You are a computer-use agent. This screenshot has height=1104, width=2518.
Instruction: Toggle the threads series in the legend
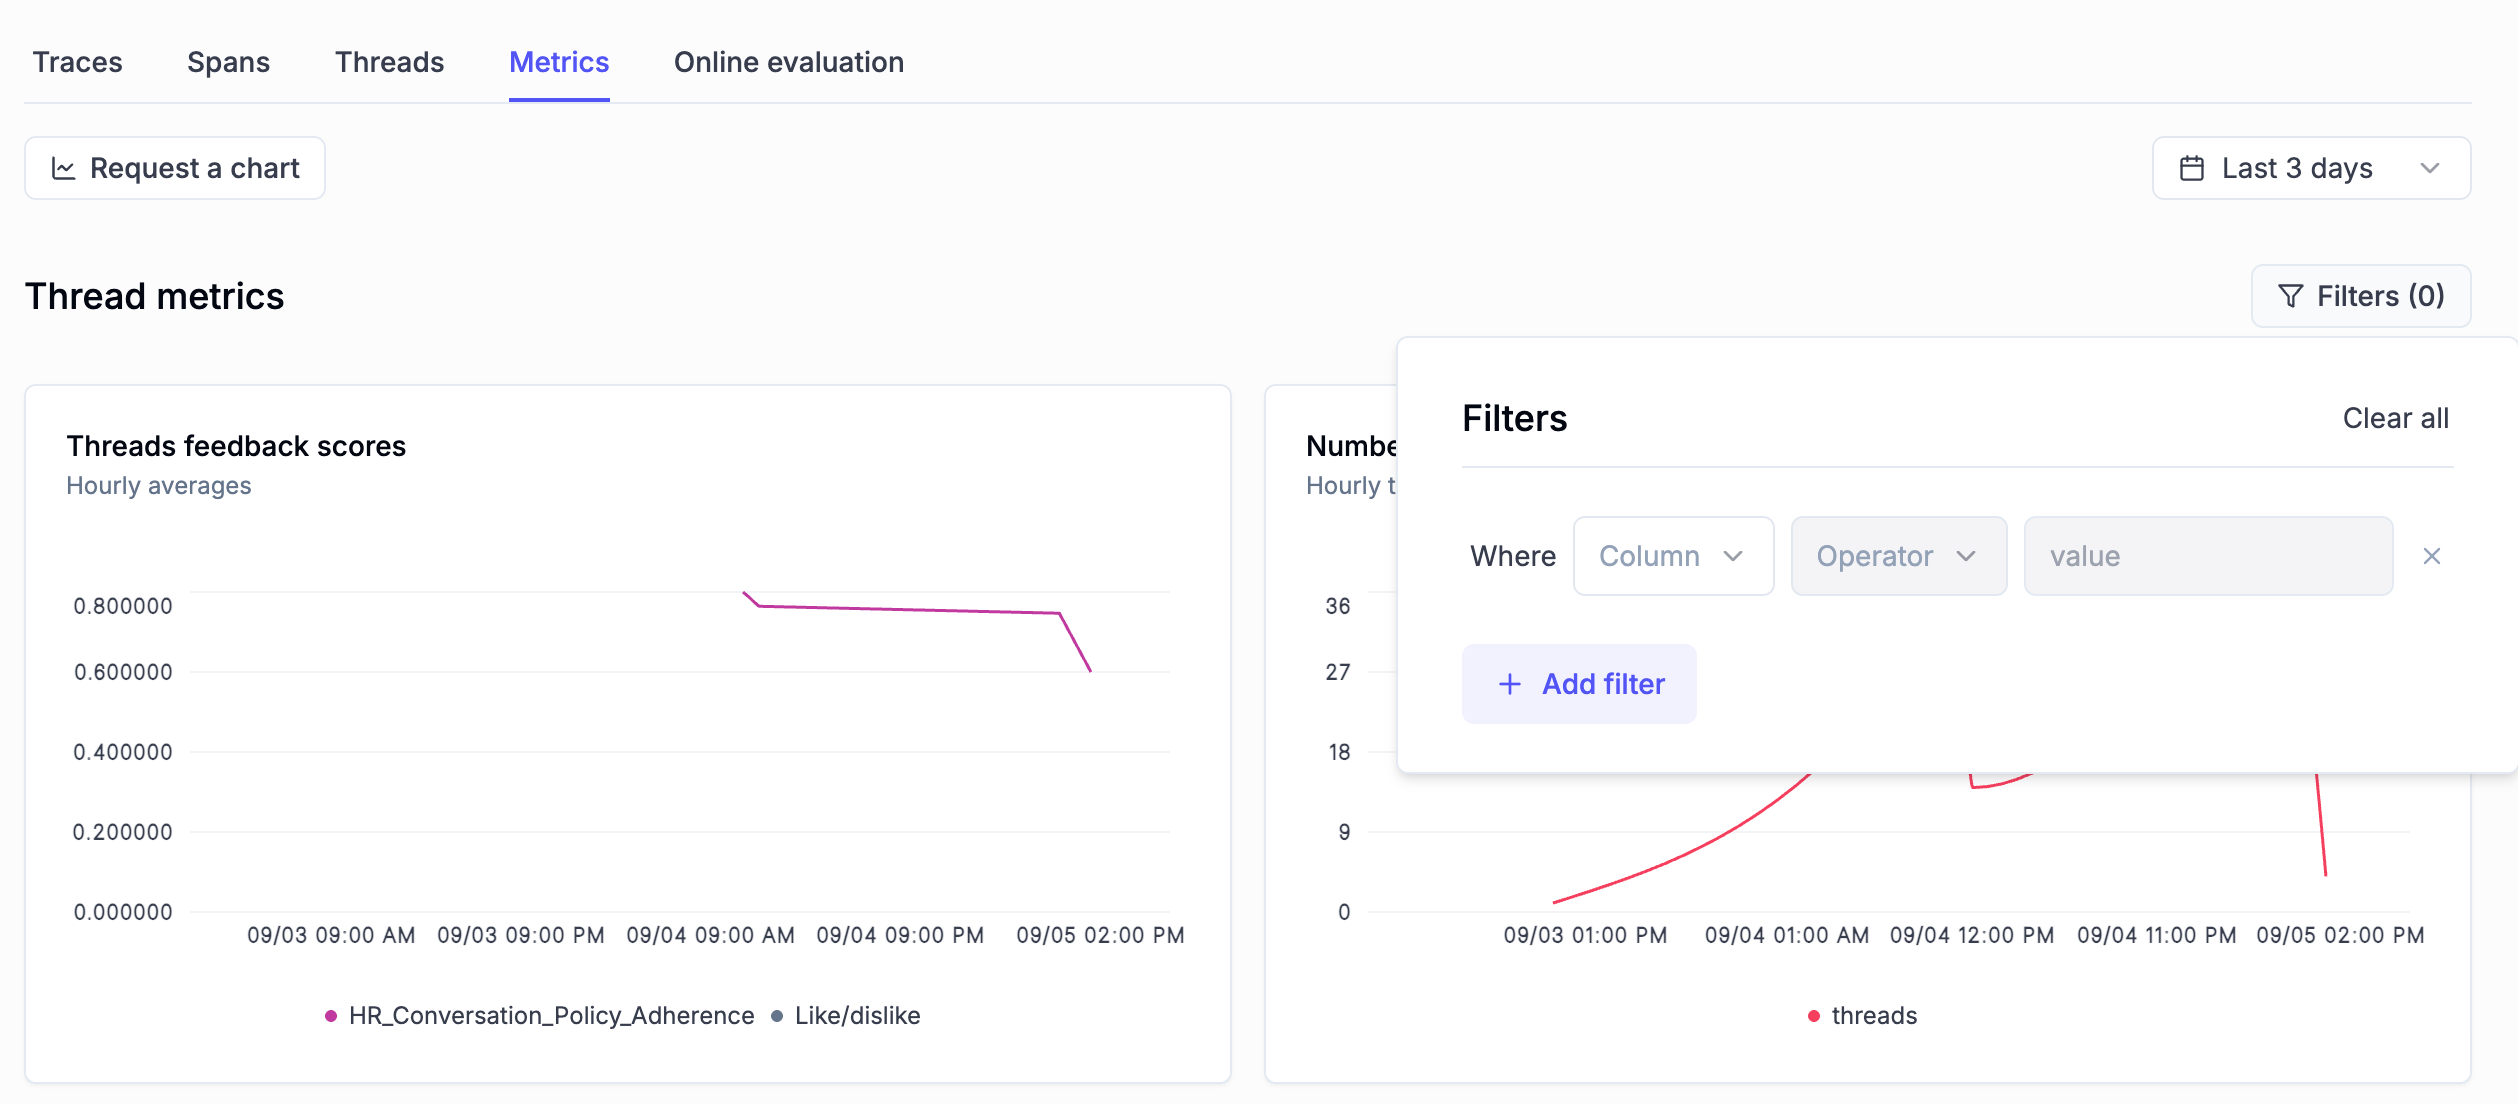click(x=1874, y=1015)
